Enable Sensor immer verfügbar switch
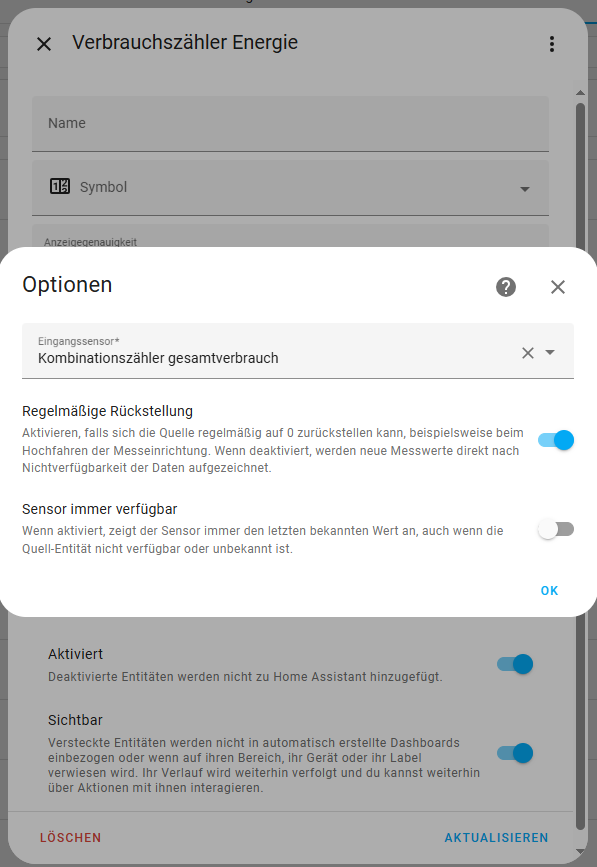Screen dimensions: 597x867 (556, 530)
